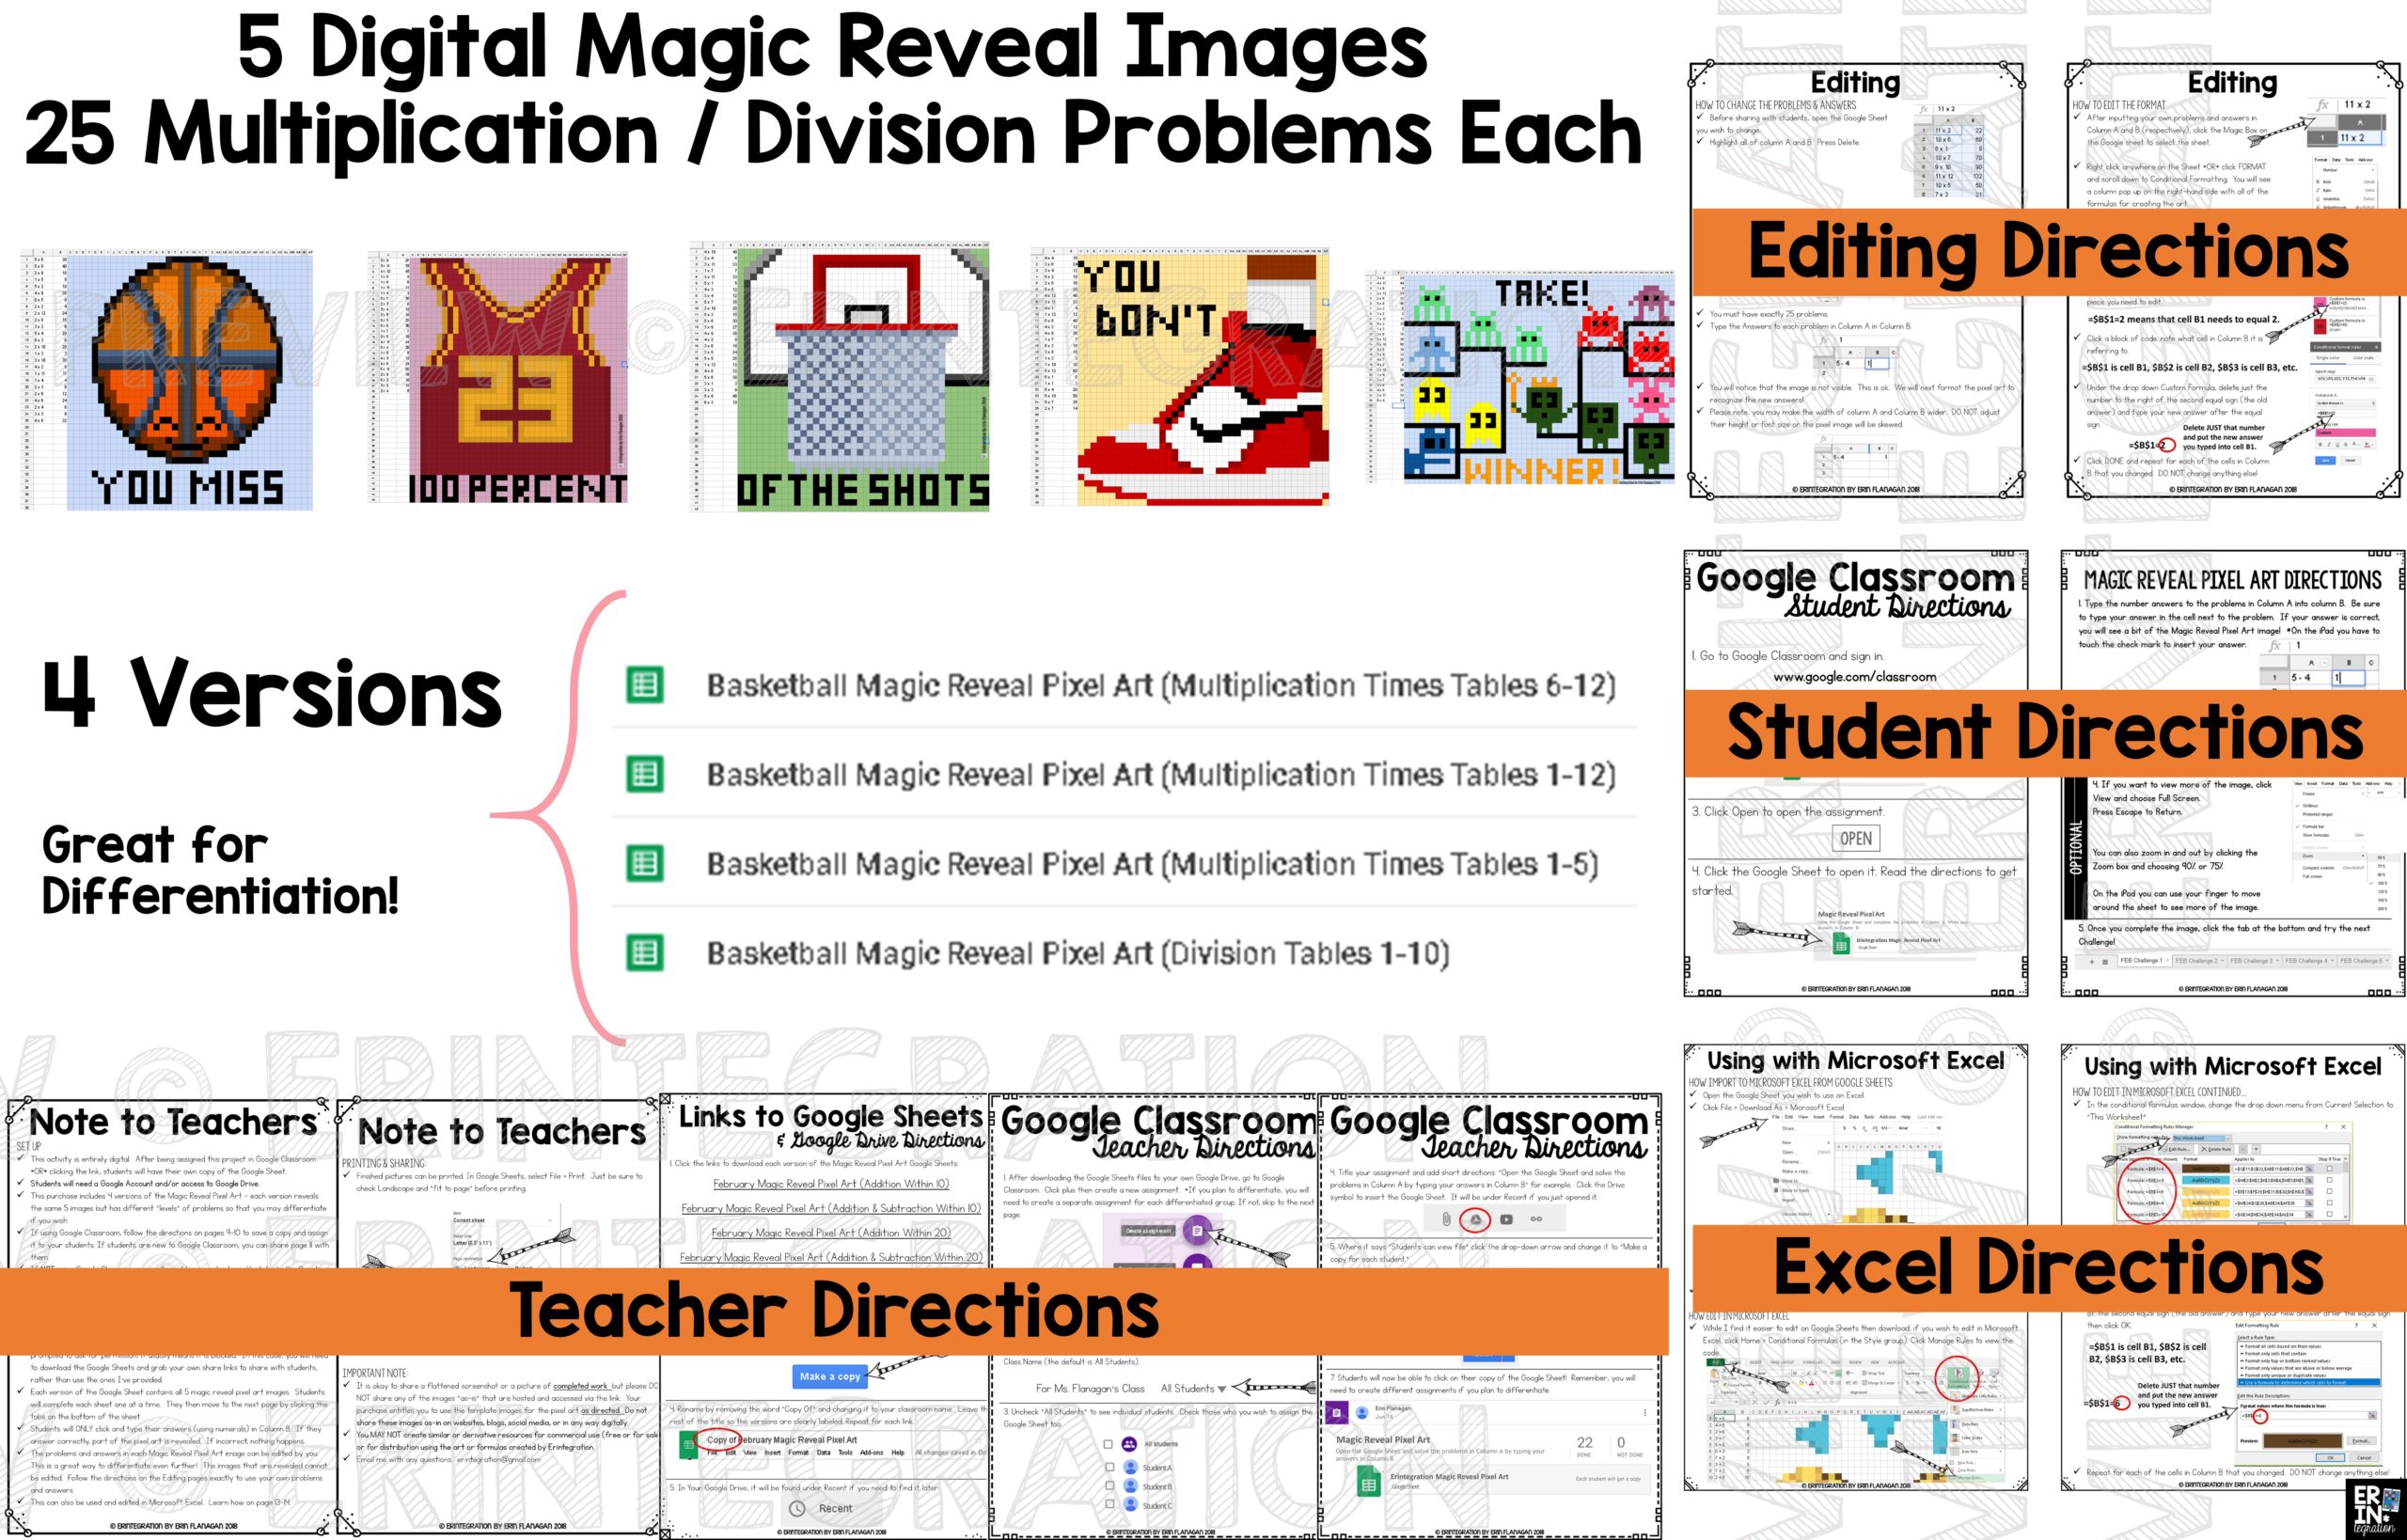The image size is (2407, 1540).
Task: Click Student C's avatar icon
Action: coord(1131,1504)
